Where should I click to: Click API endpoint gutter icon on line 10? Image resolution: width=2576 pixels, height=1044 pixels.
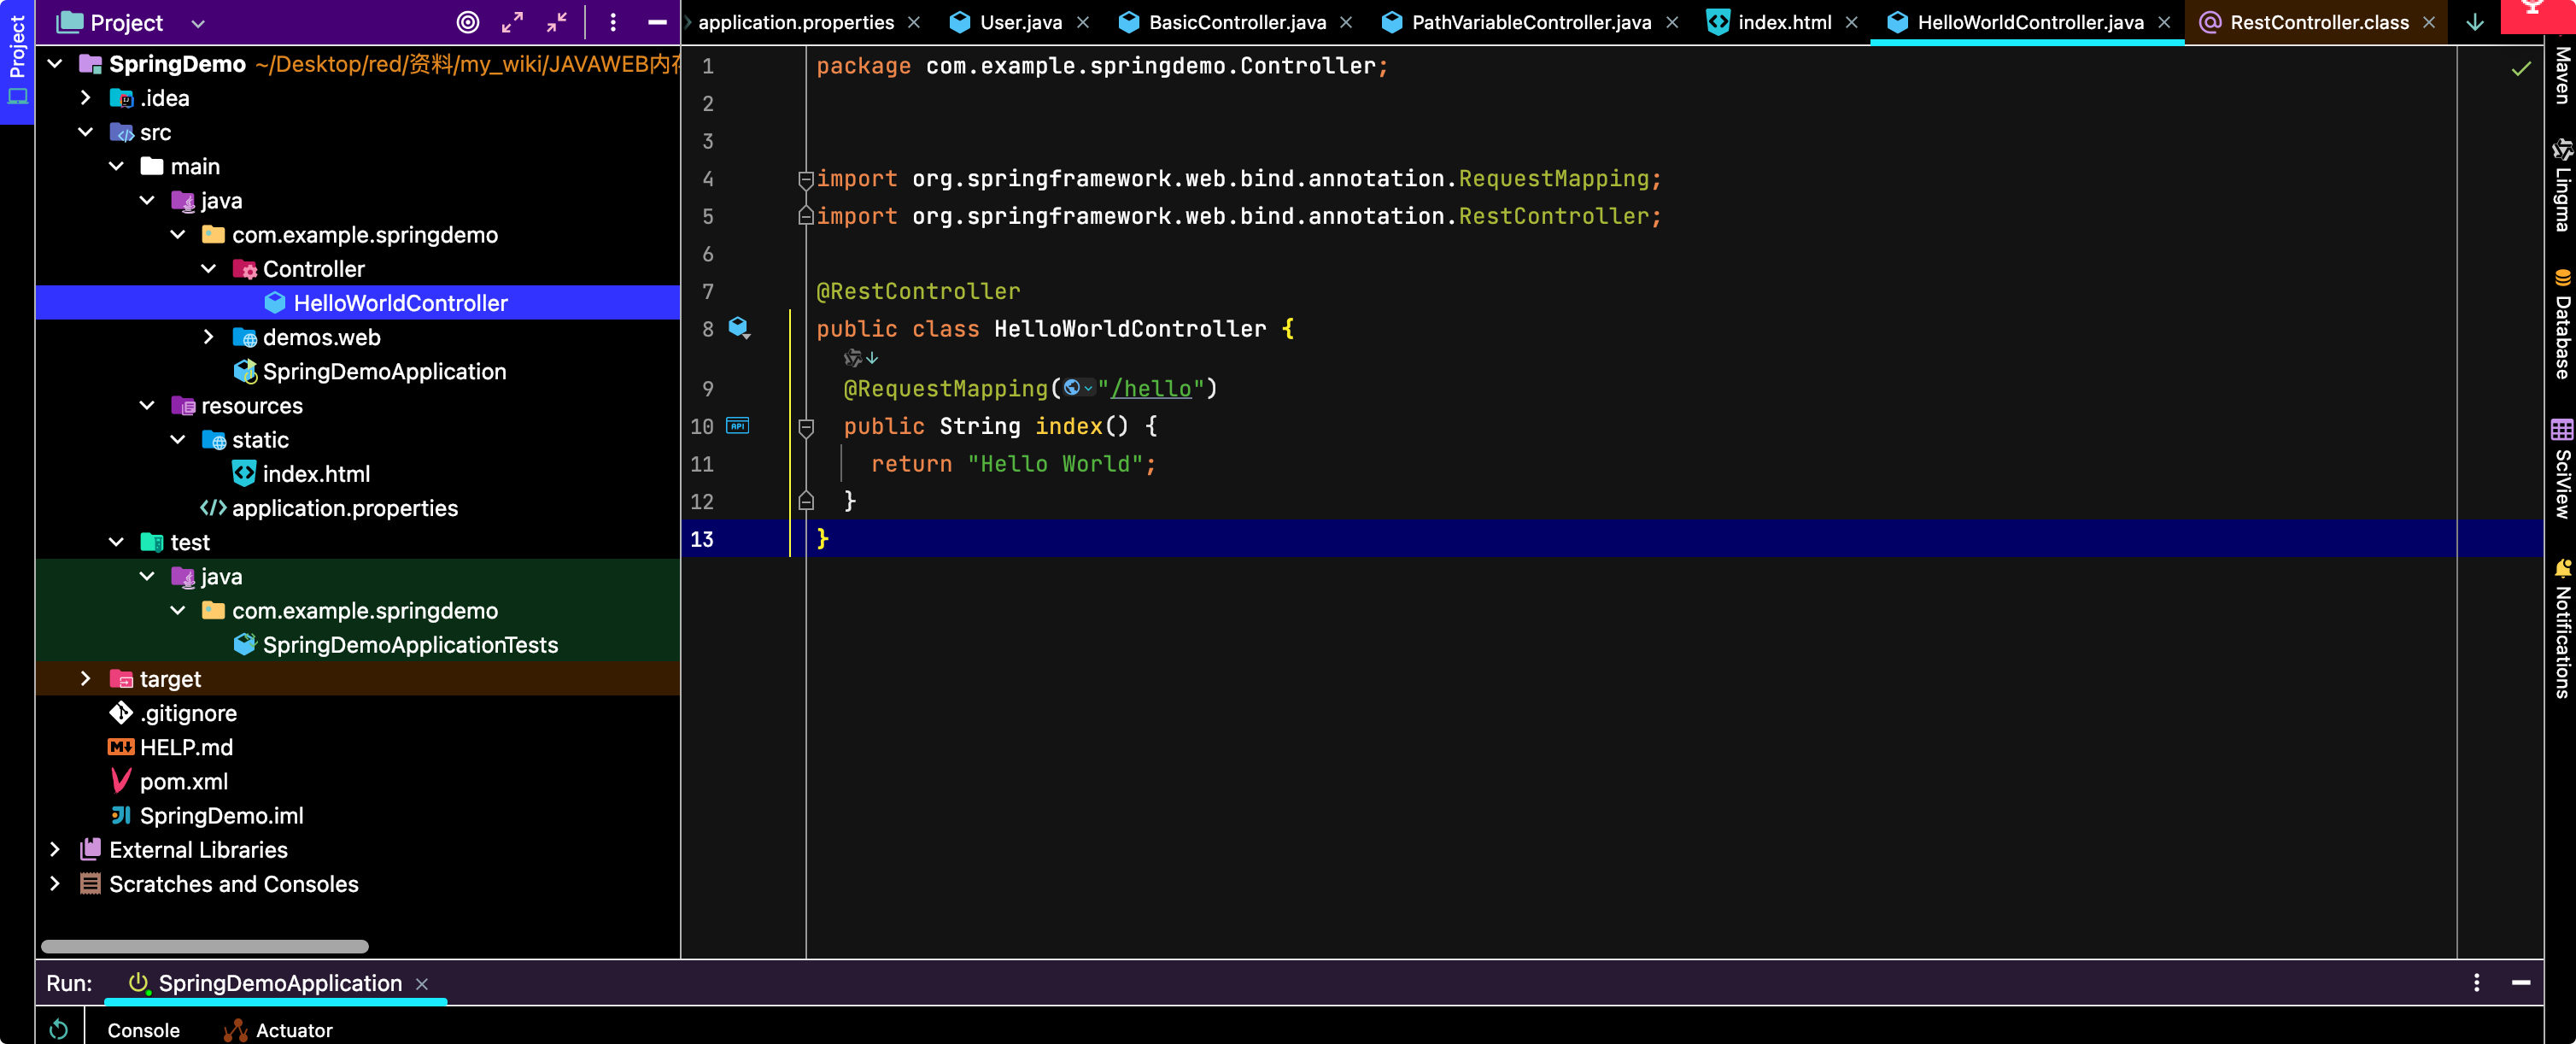[x=737, y=425]
